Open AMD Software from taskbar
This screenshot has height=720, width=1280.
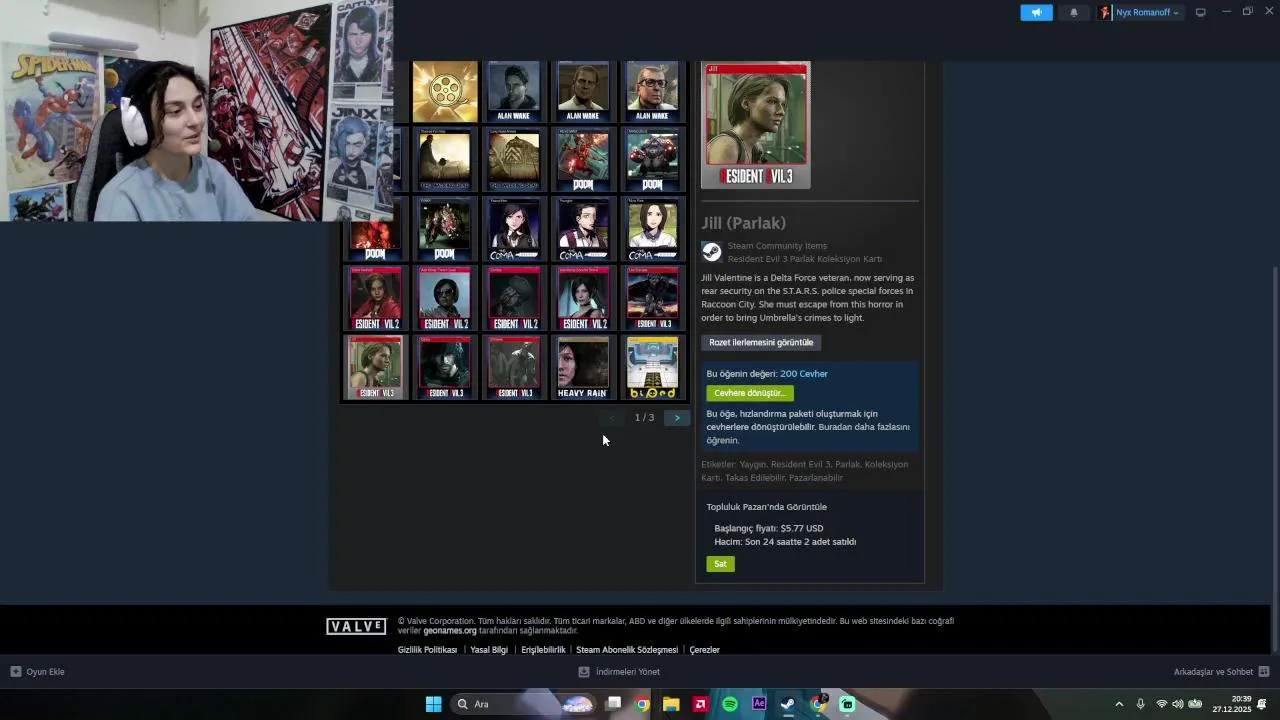700,704
